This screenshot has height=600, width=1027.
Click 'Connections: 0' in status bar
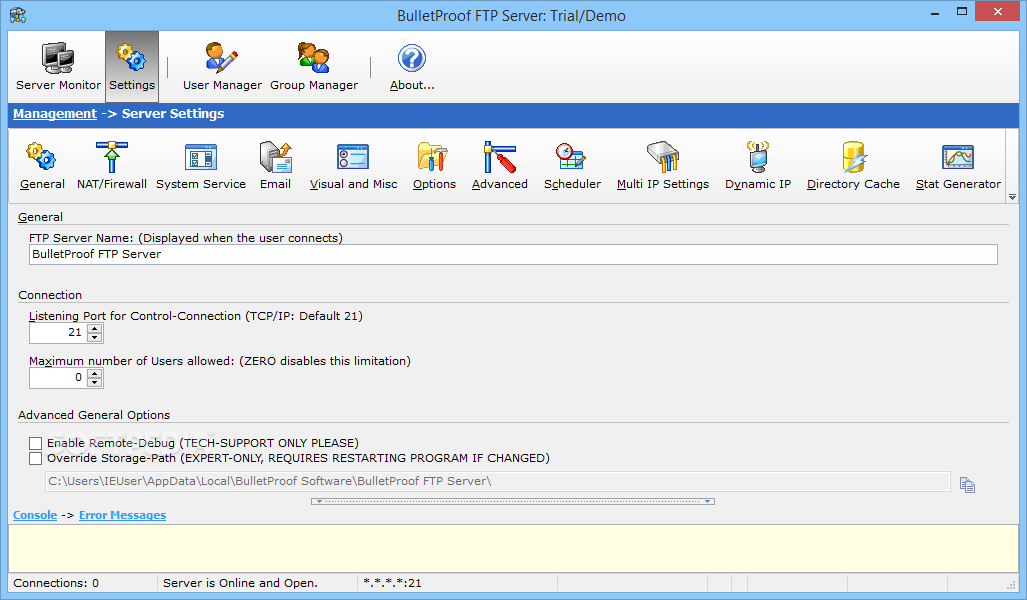pos(56,583)
